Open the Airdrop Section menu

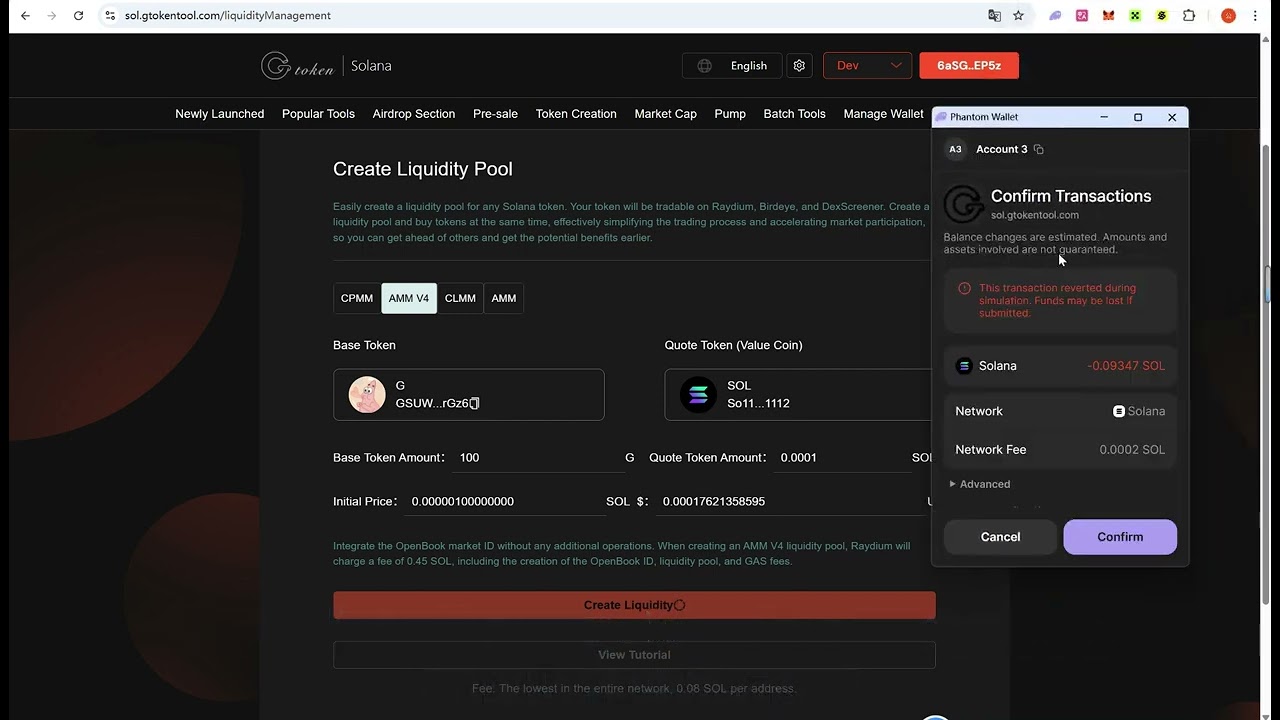click(414, 114)
